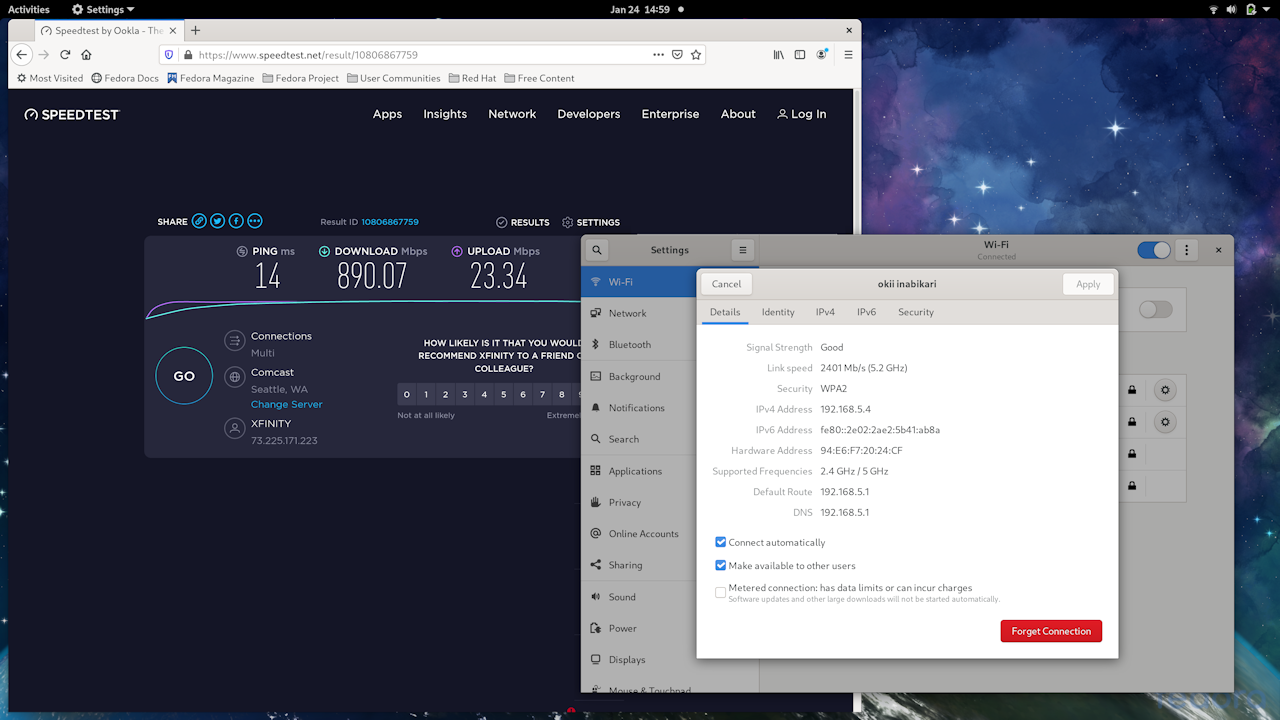Viewport: 1280px width, 720px height.
Task: Show site security padlock info
Action: pyautogui.click(x=186, y=55)
